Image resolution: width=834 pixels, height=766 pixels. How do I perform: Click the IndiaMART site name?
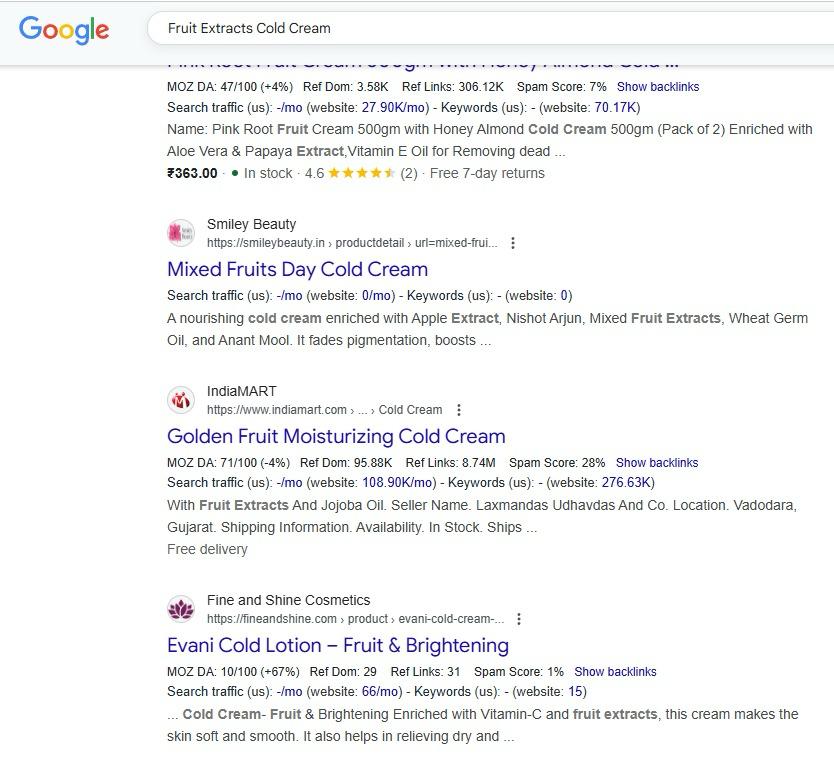[241, 392]
